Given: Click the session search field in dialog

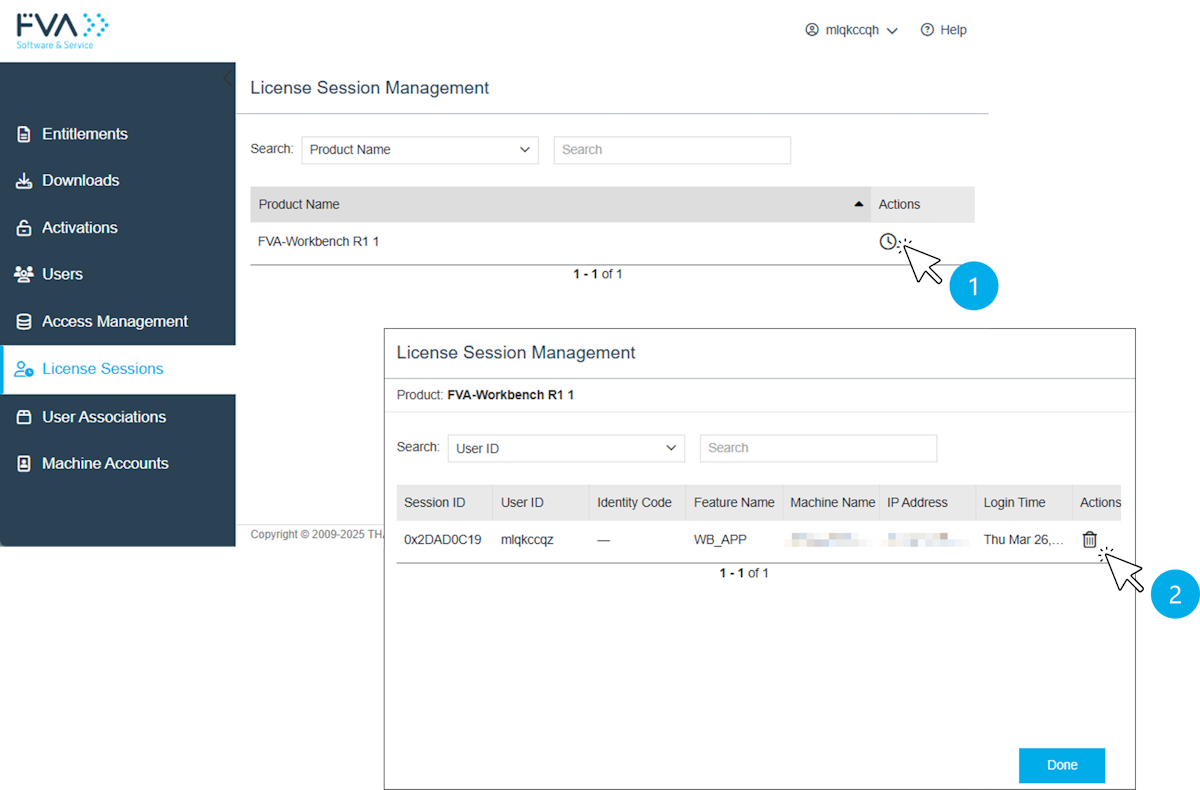Looking at the screenshot, I should 817,448.
